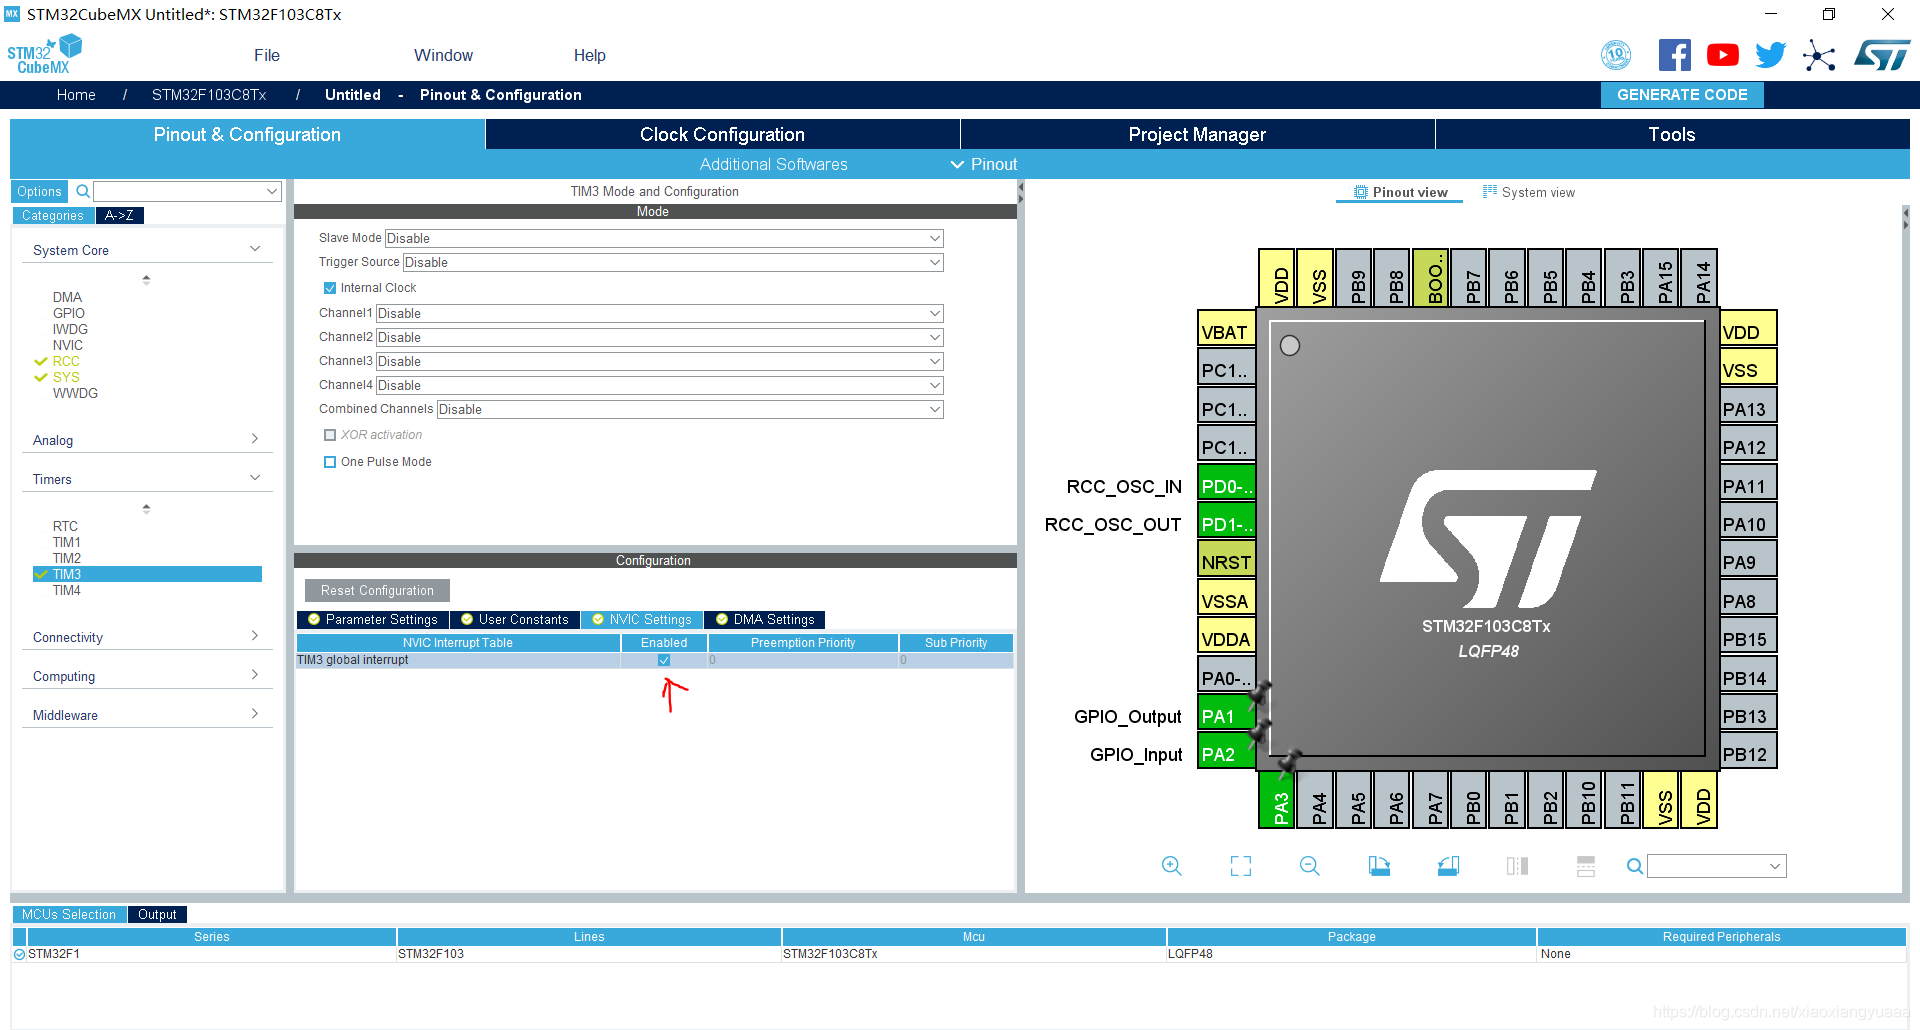Open the Window menu
The width and height of the screenshot is (1920, 1030).
coord(444,55)
